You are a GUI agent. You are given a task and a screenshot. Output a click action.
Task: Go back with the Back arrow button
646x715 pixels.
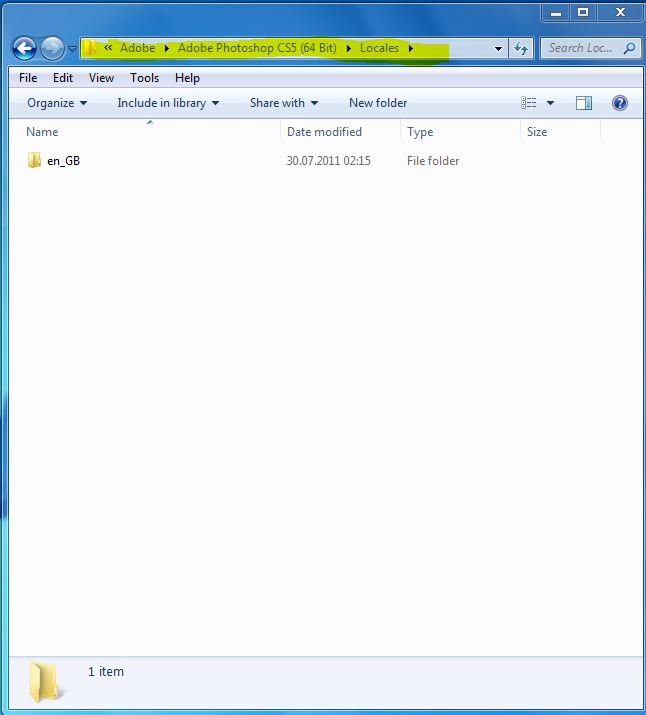tap(24, 48)
